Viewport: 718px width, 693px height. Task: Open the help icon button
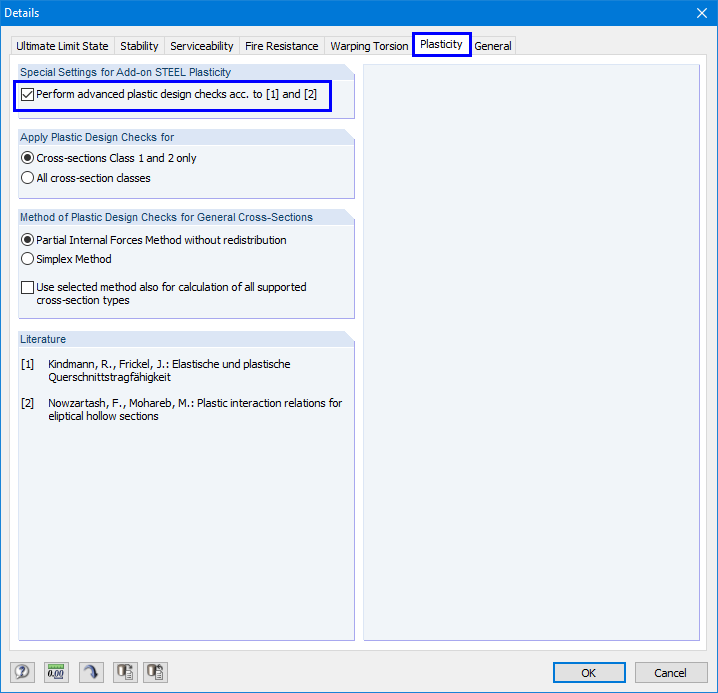pos(22,672)
